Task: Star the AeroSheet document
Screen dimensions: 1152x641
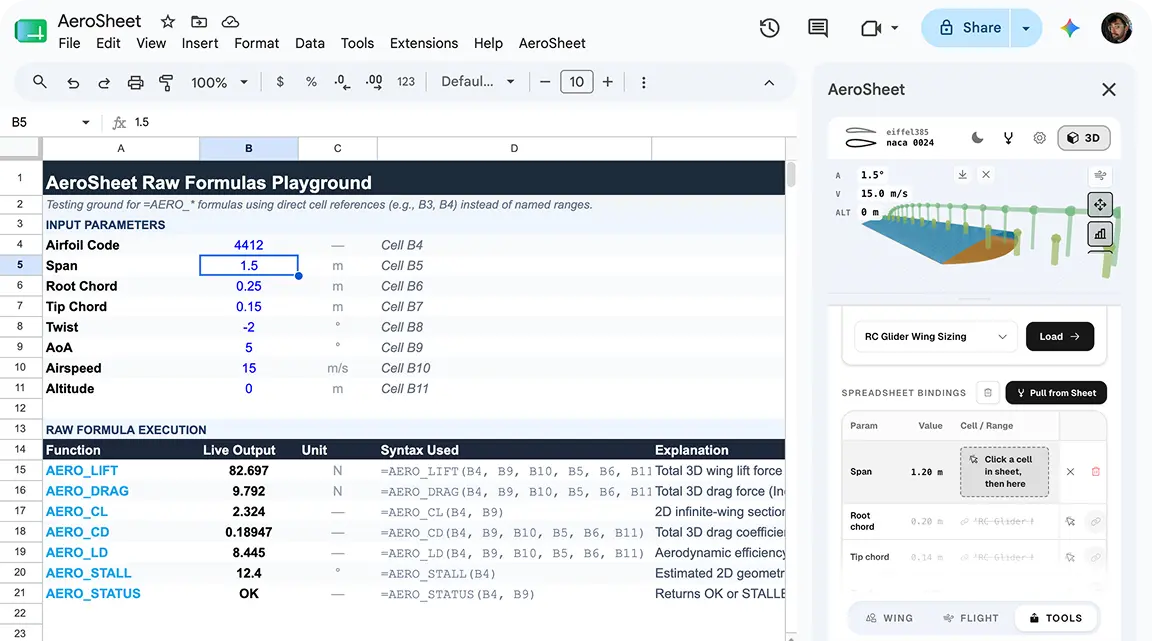Action: pos(168,22)
